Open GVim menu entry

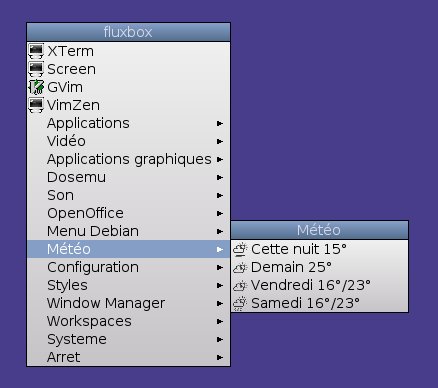click(x=128, y=87)
